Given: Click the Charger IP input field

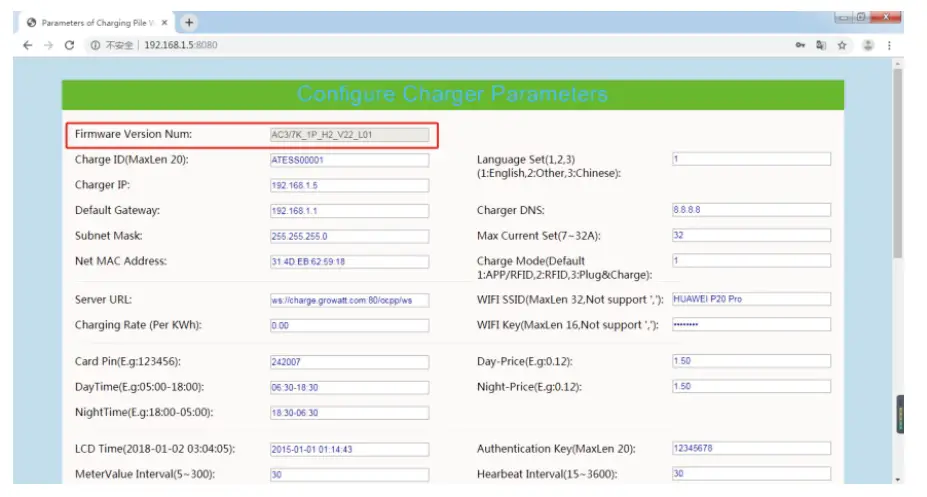Looking at the screenshot, I should pyautogui.click(x=349, y=186).
